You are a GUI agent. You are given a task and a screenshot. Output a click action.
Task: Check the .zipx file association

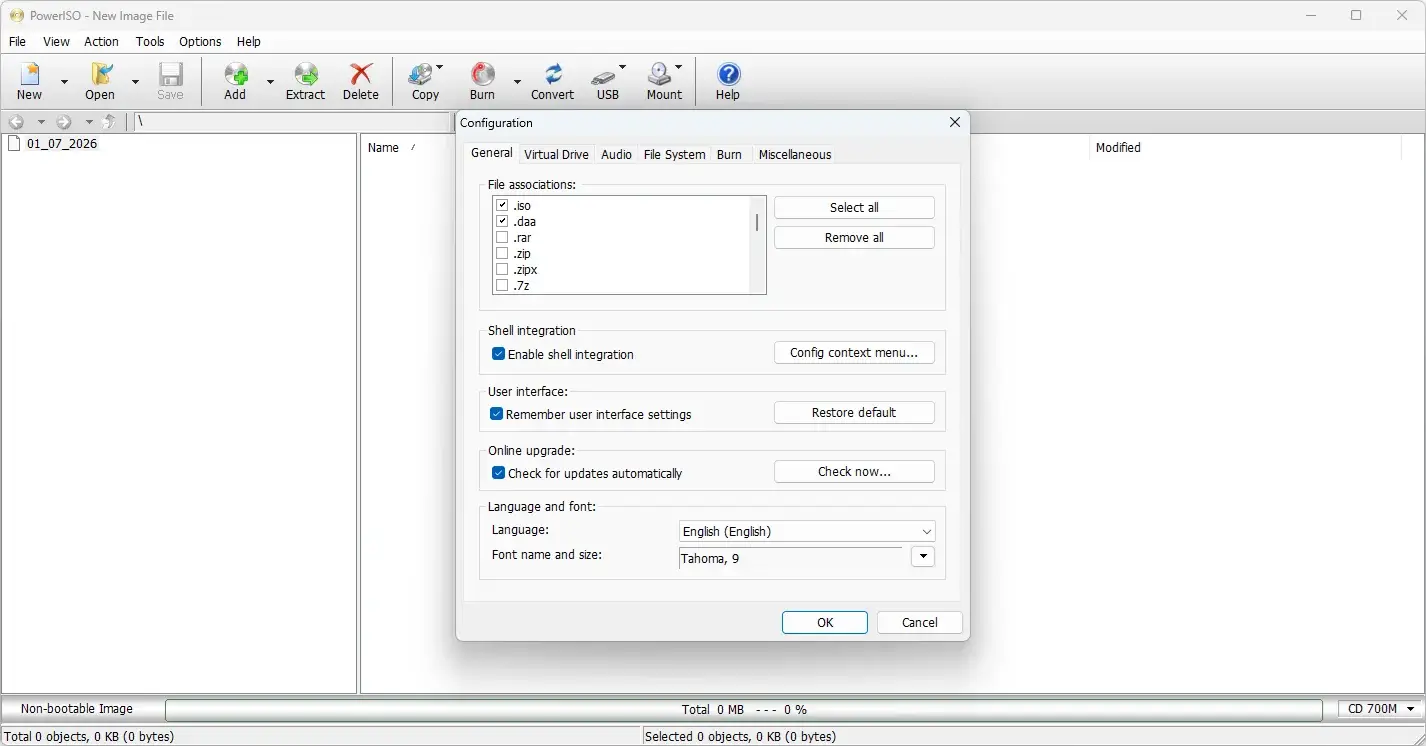click(502, 270)
